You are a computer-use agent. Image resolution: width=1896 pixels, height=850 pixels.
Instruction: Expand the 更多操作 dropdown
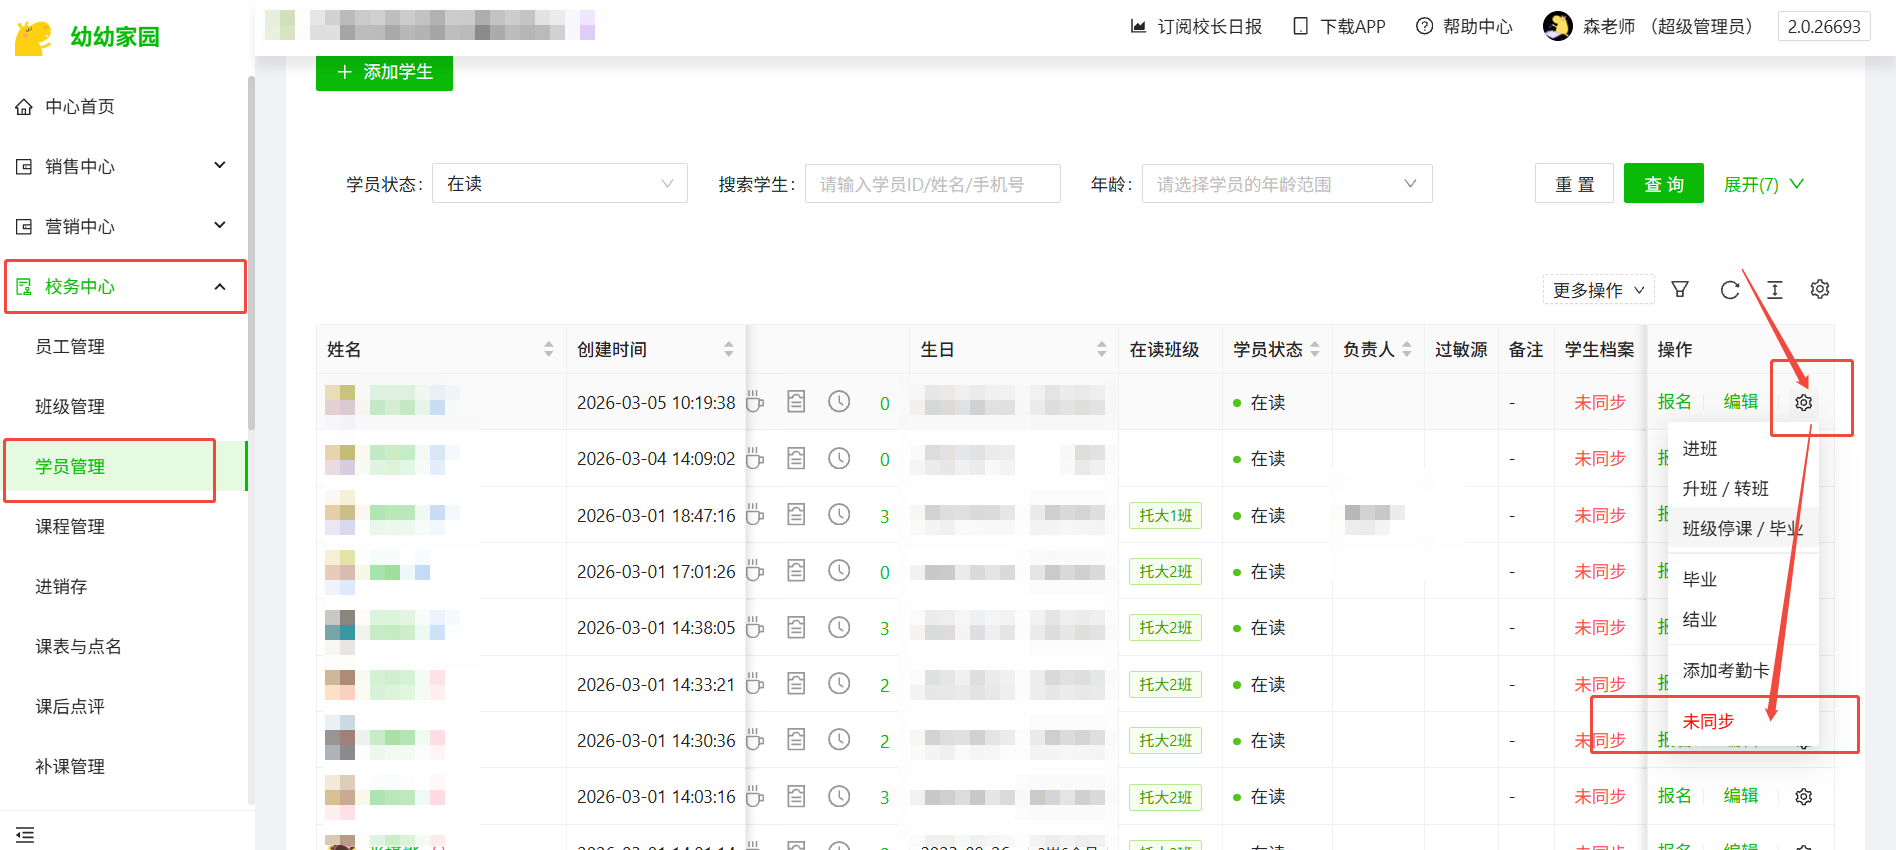[1597, 290]
